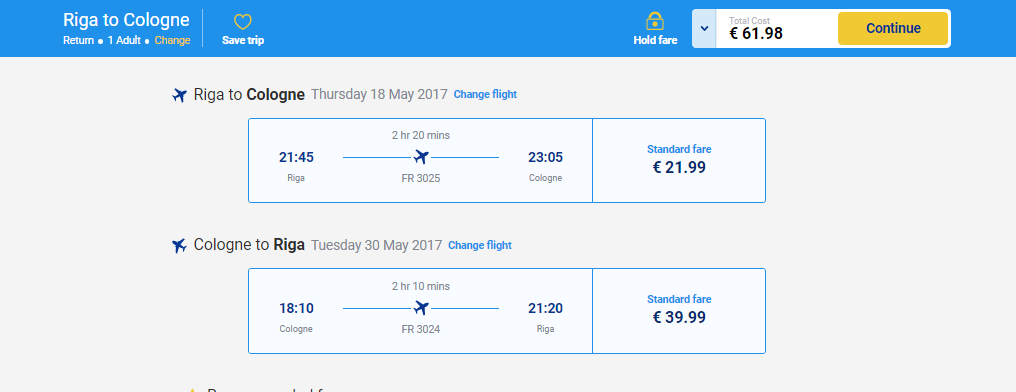The height and width of the screenshot is (392, 1016).
Task: Click the Change link next to 1 Adult
Action: coord(172,40)
